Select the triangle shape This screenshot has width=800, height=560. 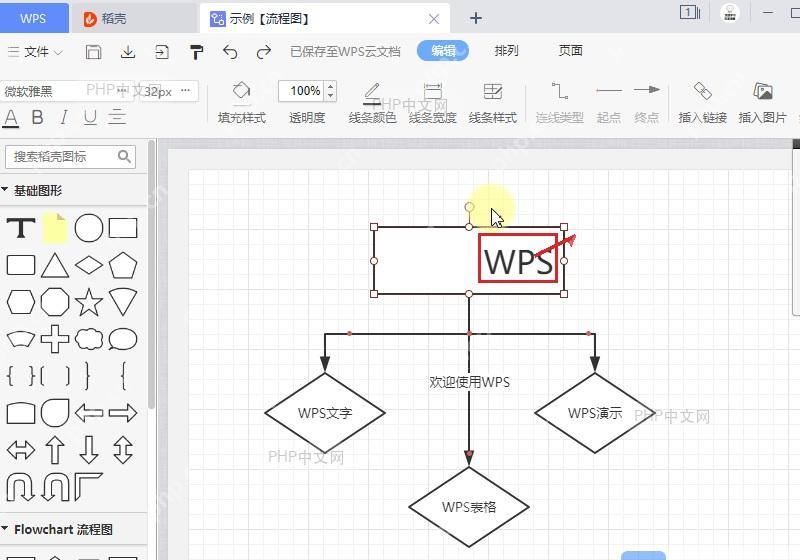(x=55, y=266)
